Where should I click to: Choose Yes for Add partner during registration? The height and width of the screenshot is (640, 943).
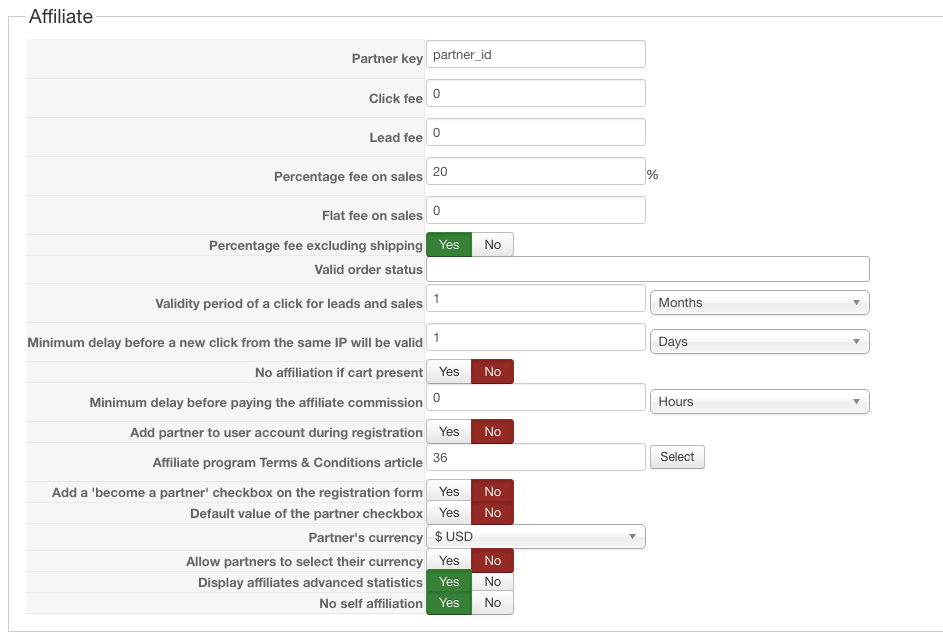449,432
